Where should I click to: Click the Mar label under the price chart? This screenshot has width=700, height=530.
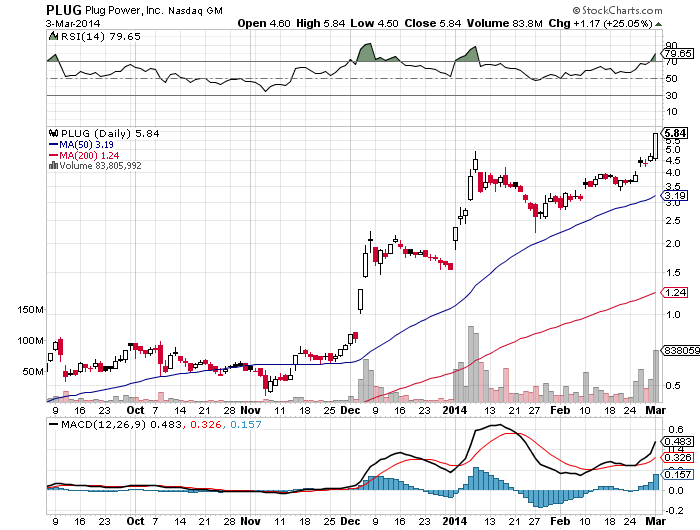click(x=656, y=410)
